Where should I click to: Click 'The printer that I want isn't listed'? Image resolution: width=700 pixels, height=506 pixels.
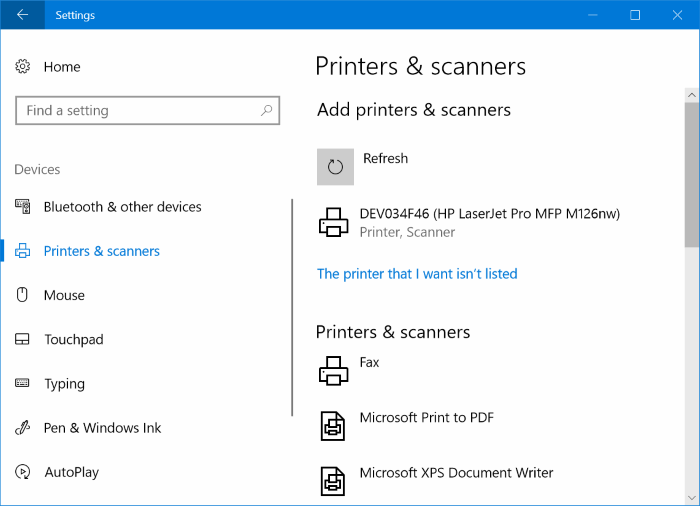click(x=417, y=273)
